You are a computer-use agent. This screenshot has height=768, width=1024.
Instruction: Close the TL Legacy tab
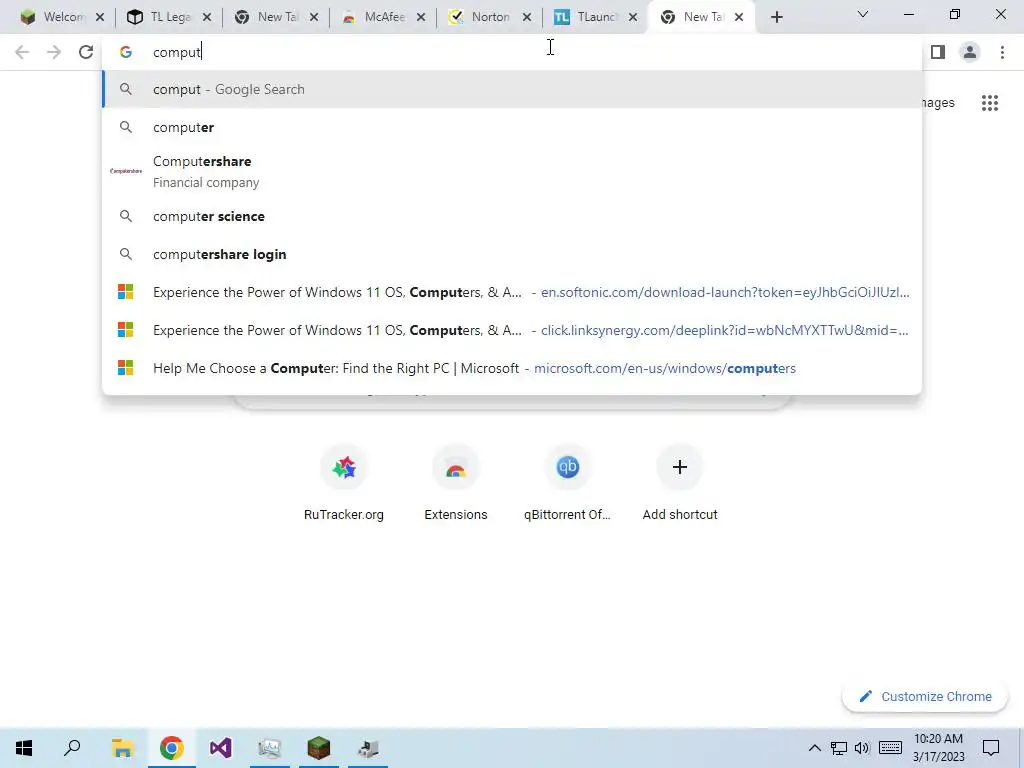click(x=207, y=17)
